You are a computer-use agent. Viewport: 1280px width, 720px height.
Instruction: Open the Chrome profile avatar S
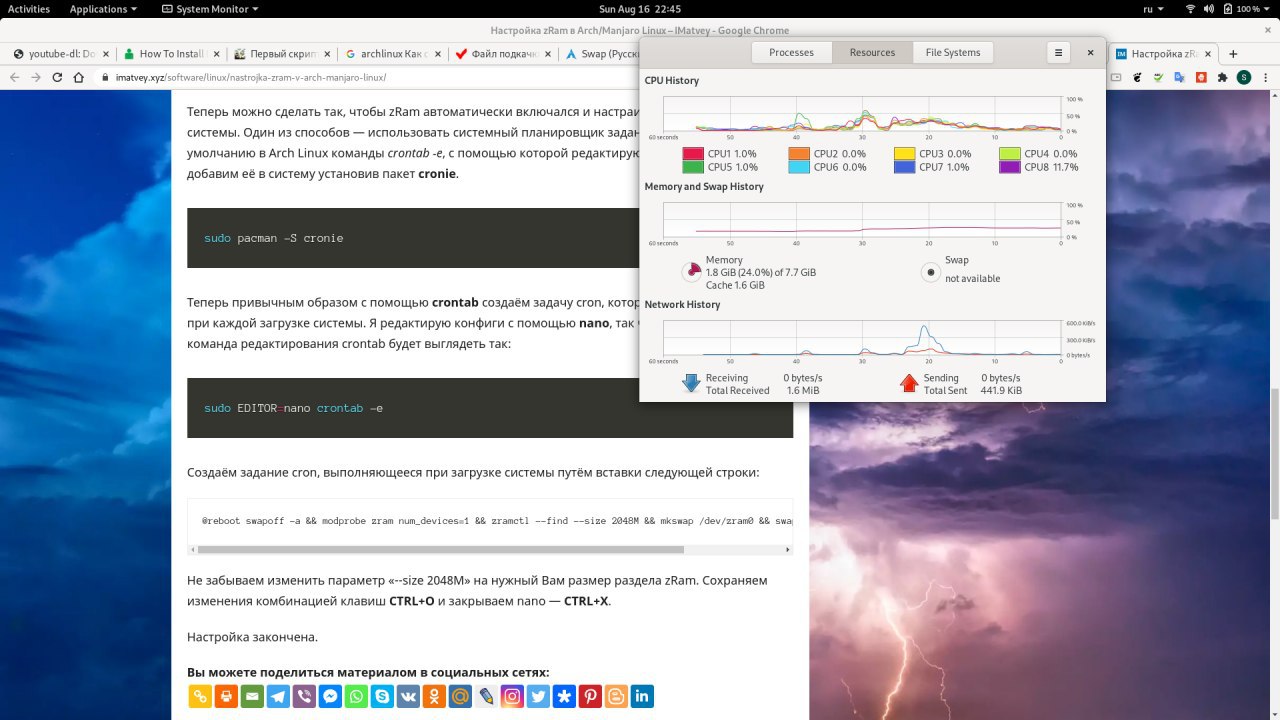click(1243, 77)
